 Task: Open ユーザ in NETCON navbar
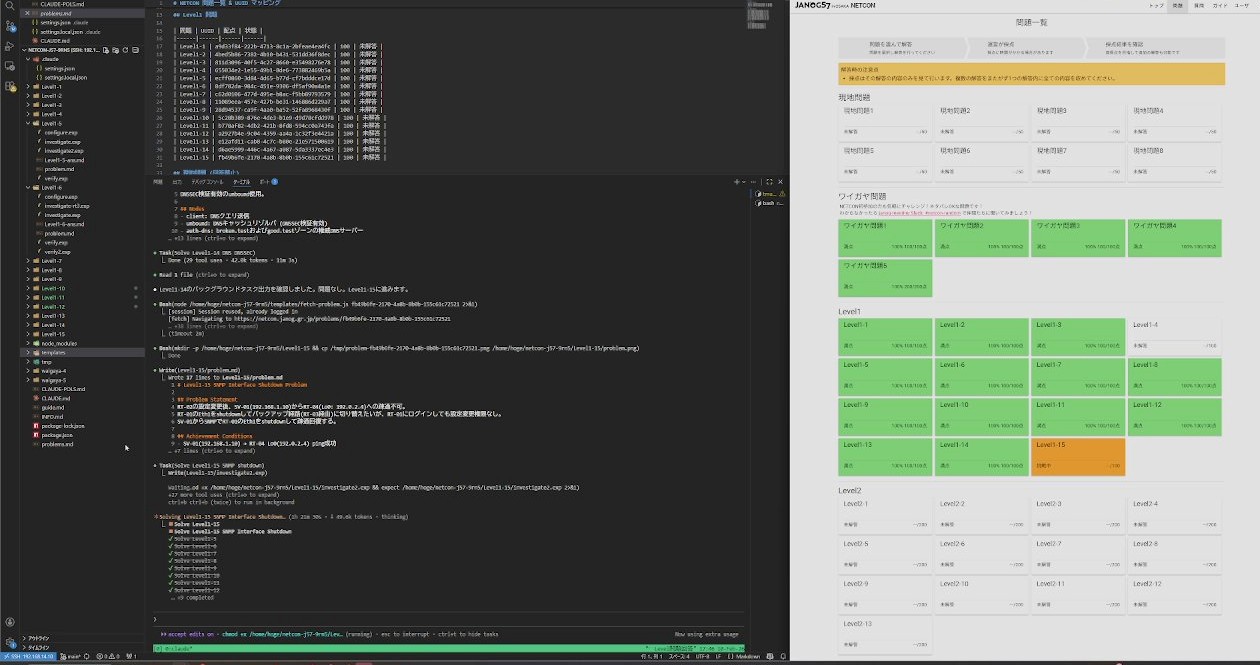point(1243,6)
